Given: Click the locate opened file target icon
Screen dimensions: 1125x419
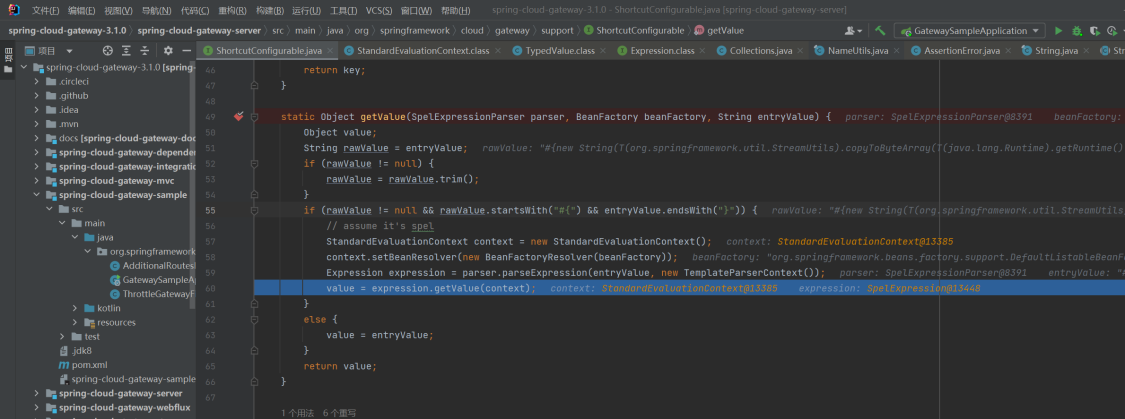Looking at the screenshot, I should [108, 50].
